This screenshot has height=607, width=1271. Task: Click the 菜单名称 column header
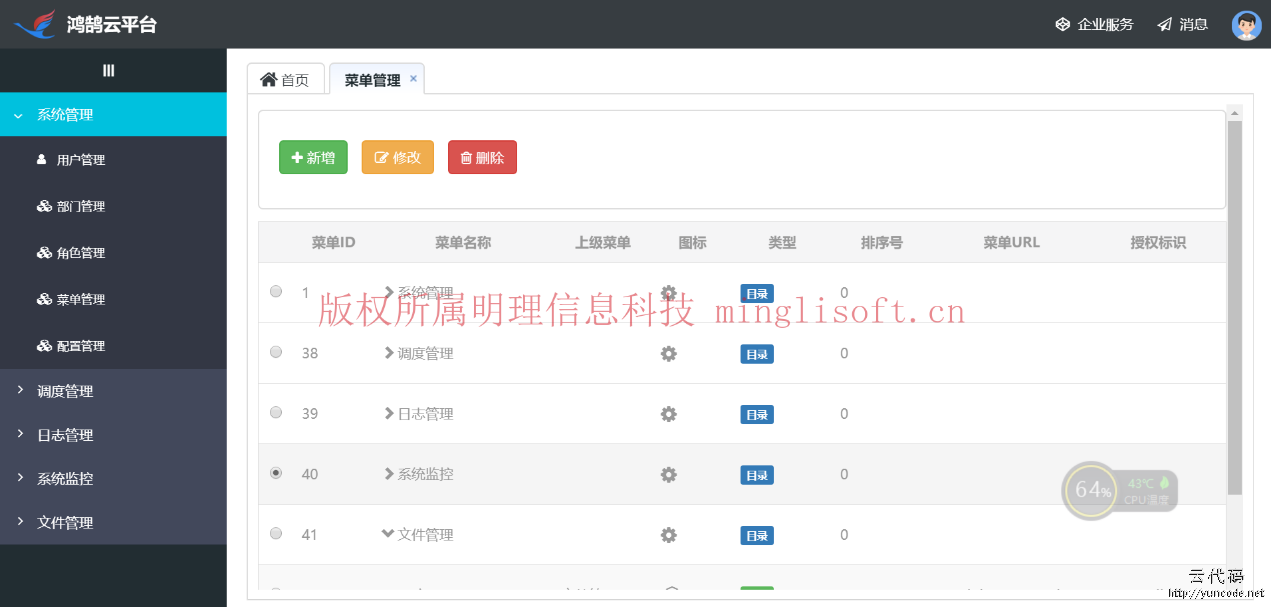463,242
